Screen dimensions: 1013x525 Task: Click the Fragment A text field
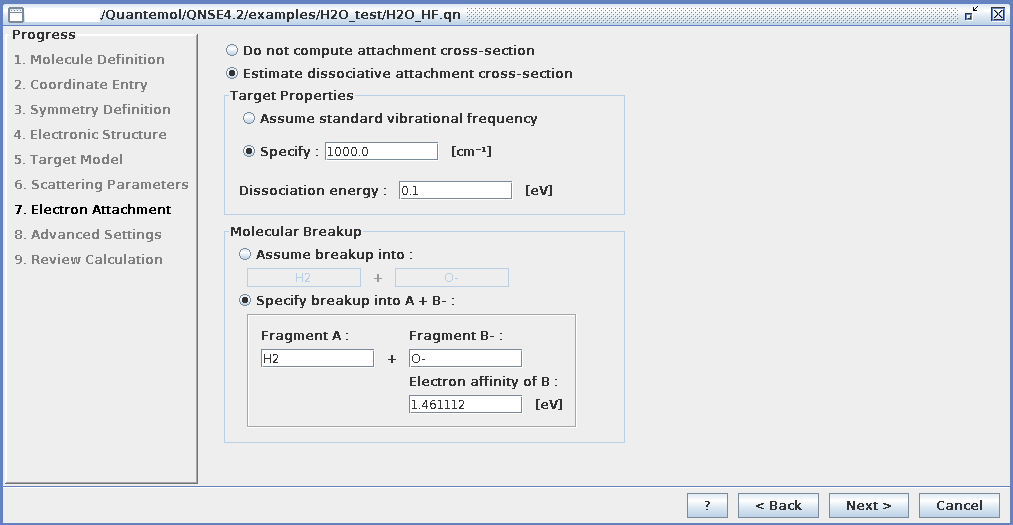(x=317, y=358)
